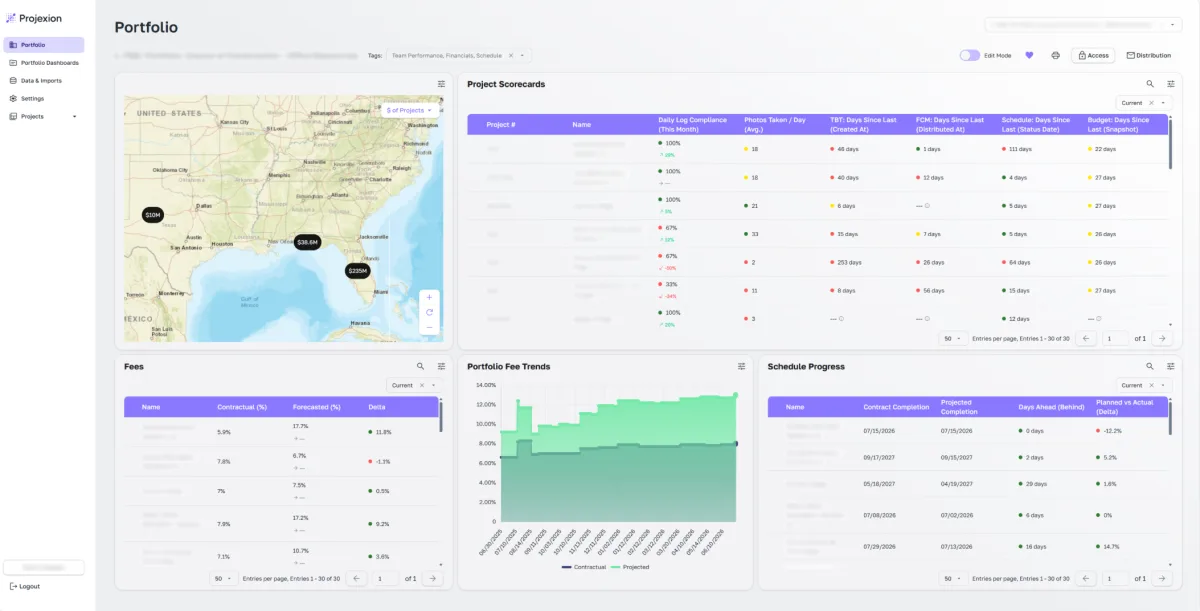The height and width of the screenshot is (611, 1200).
Task: Sort by Days Ahead (Behind) column
Action: click(x=1052, y=407)
